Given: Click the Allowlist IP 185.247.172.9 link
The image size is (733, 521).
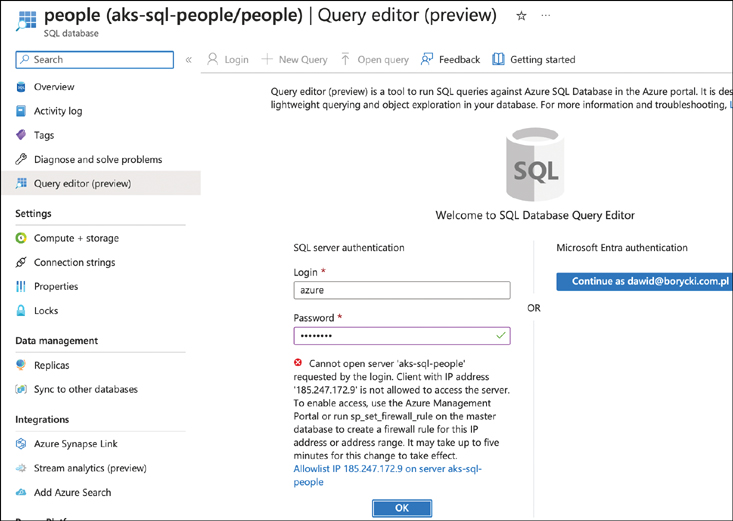Looking at the screenshot, I should [x=387, y=474].
